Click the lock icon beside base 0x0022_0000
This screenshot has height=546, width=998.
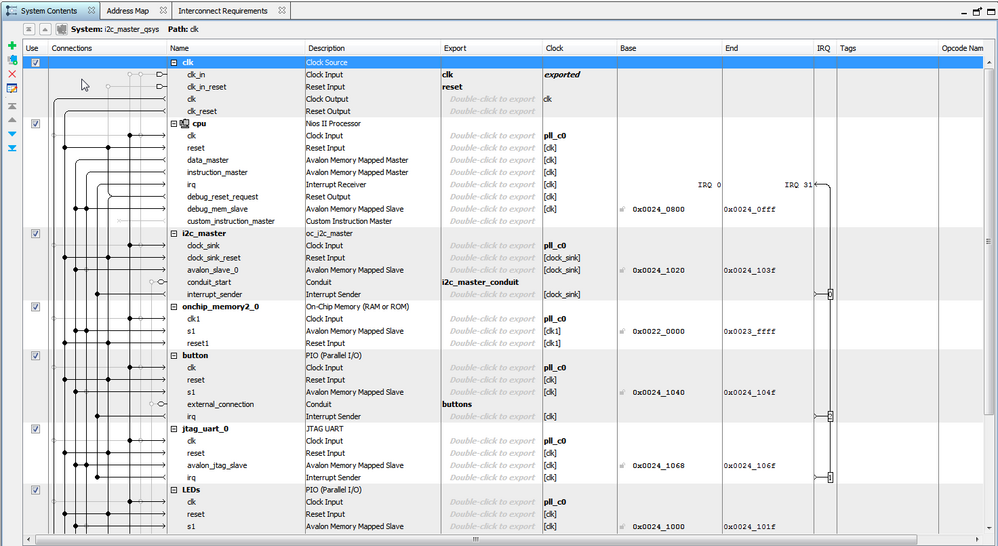[622, 332]
